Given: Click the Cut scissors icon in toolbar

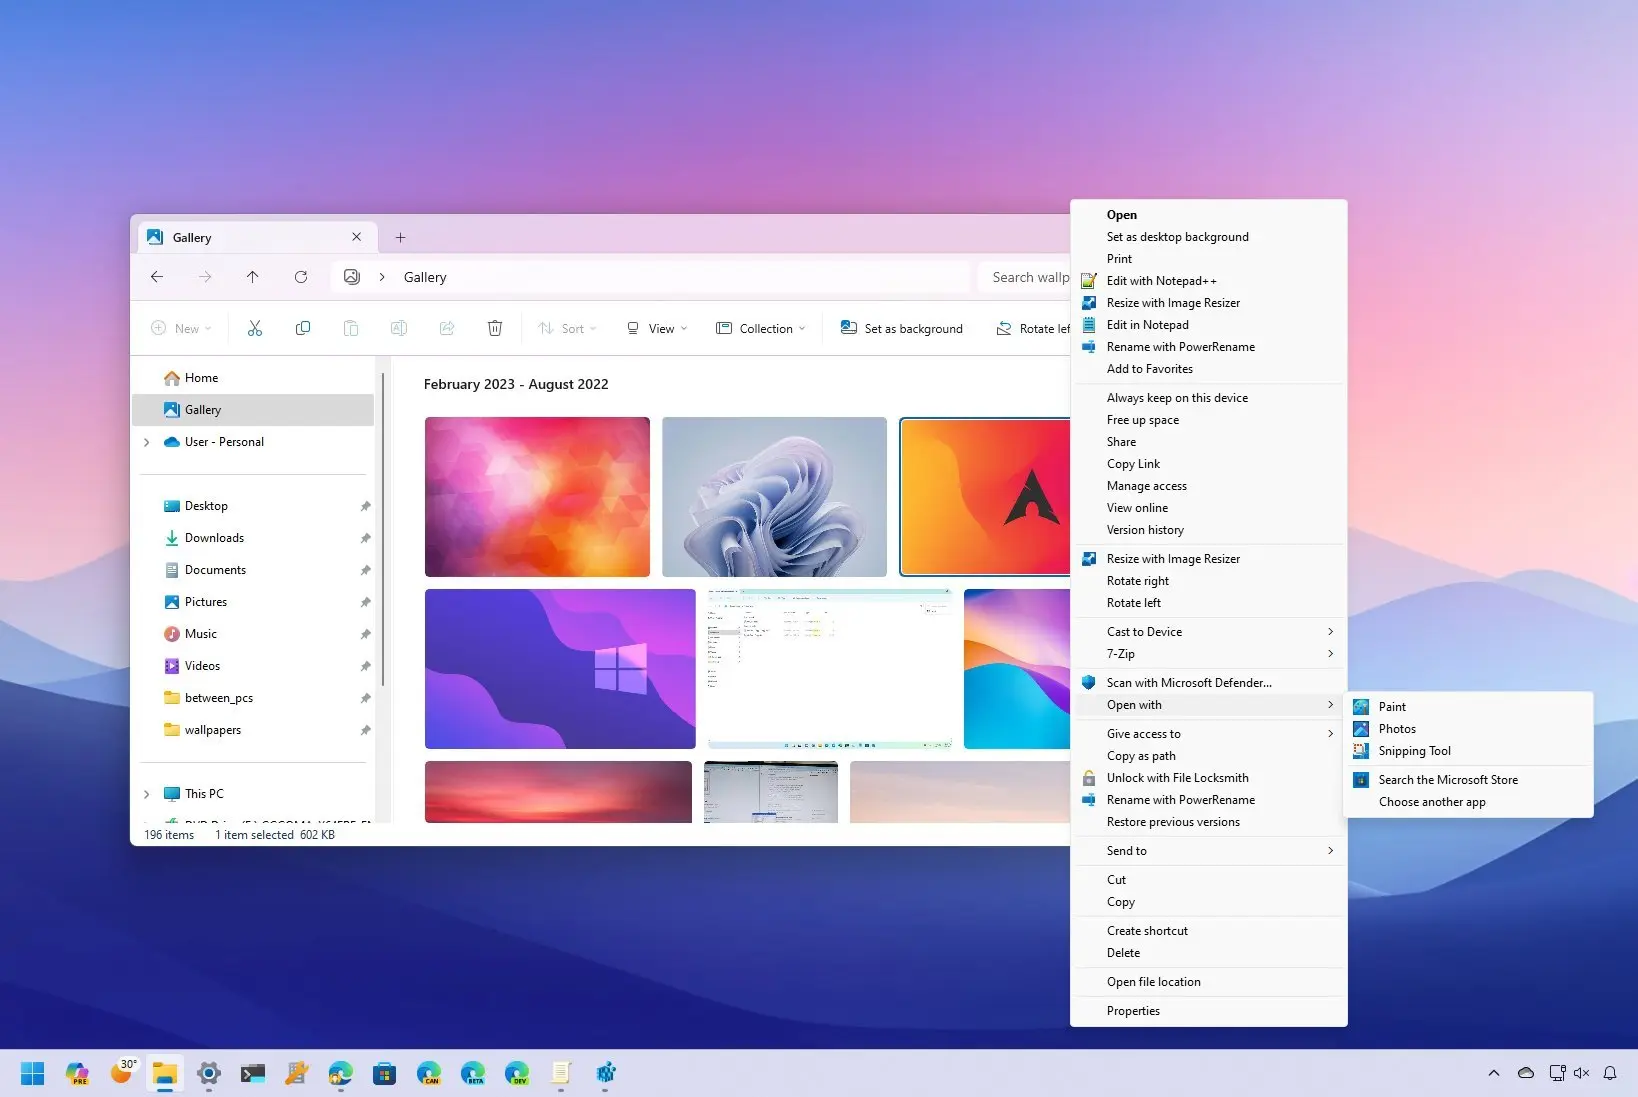Looking at the screenshot, I should click(x=255, y=328).
